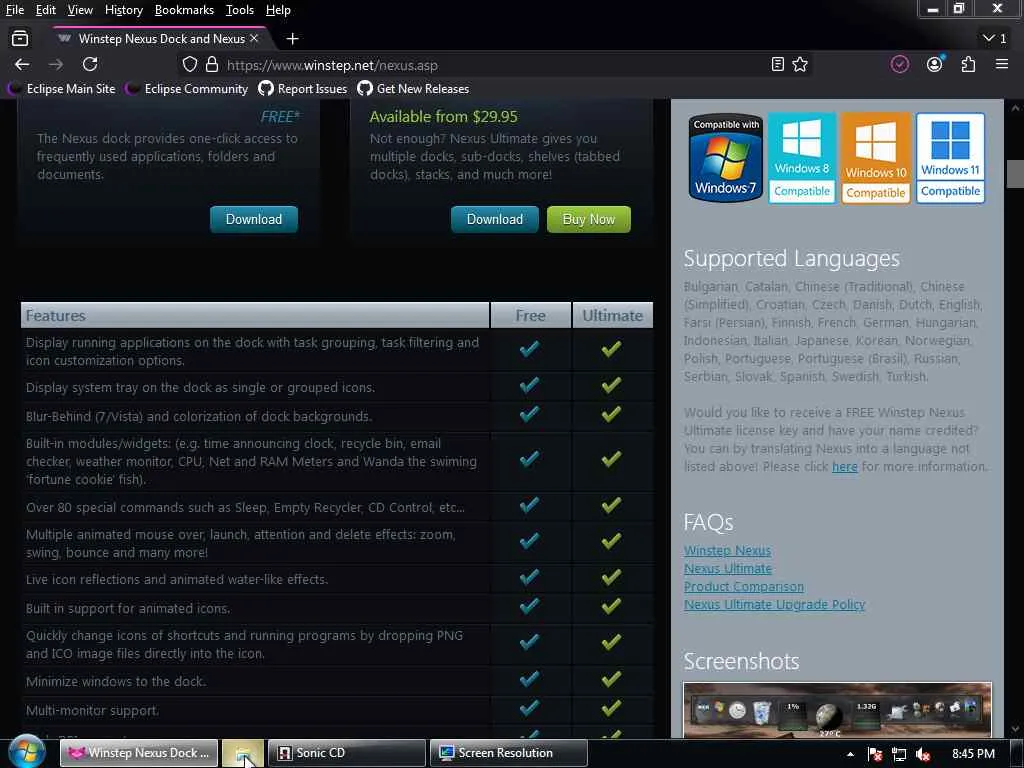Click the Windows 8 Compatible badge
Image resolution: width=1024 pixels, height=768 pixels.
pos(802,158)
